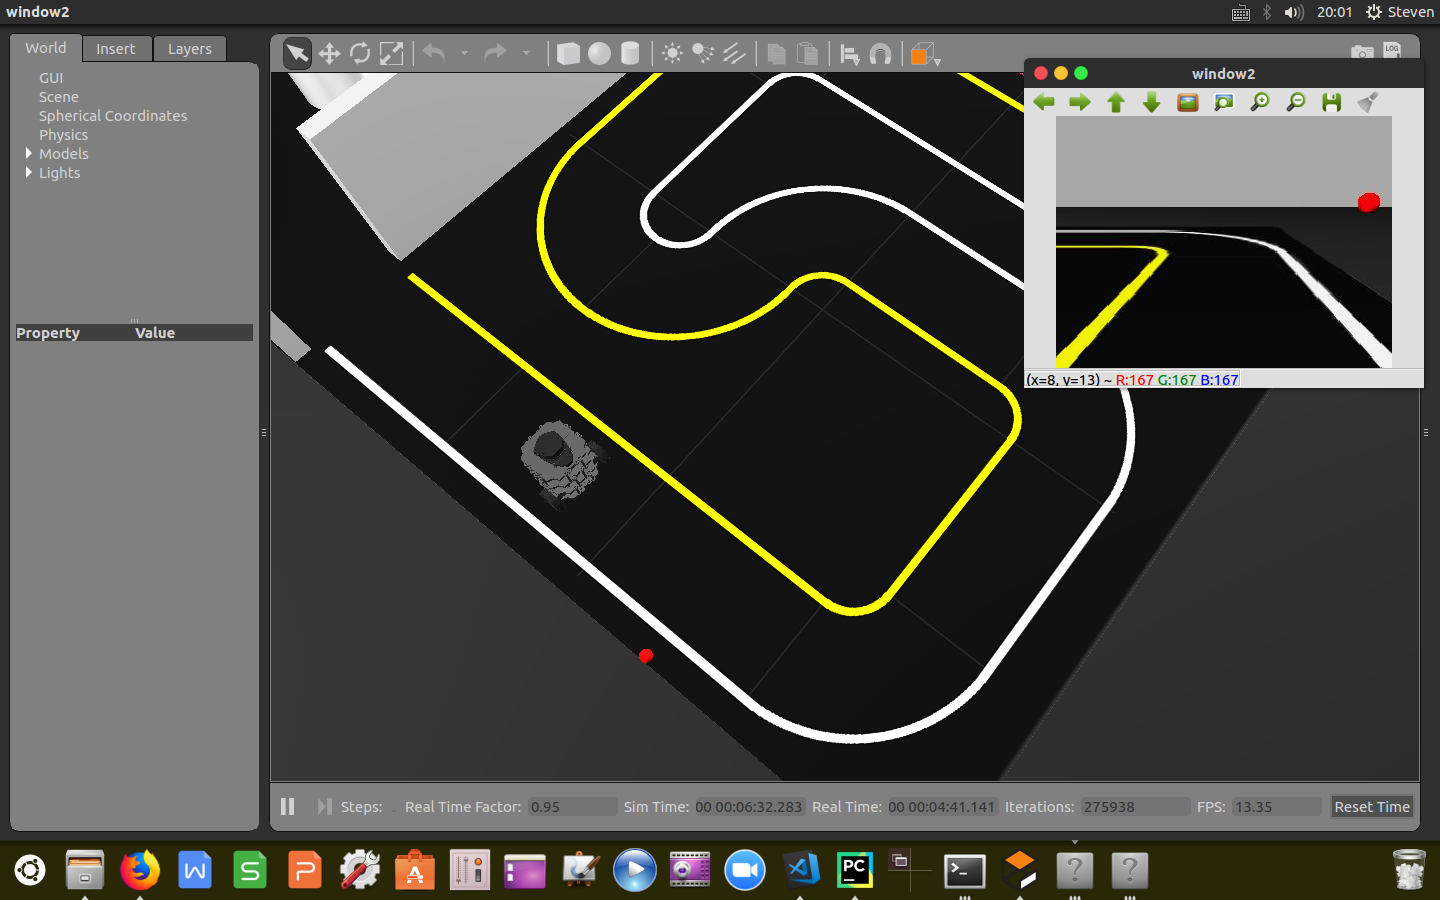Screen dimensions: 1440x900
Task: Click the Real Time Factor value field
Action: point(572,807)
